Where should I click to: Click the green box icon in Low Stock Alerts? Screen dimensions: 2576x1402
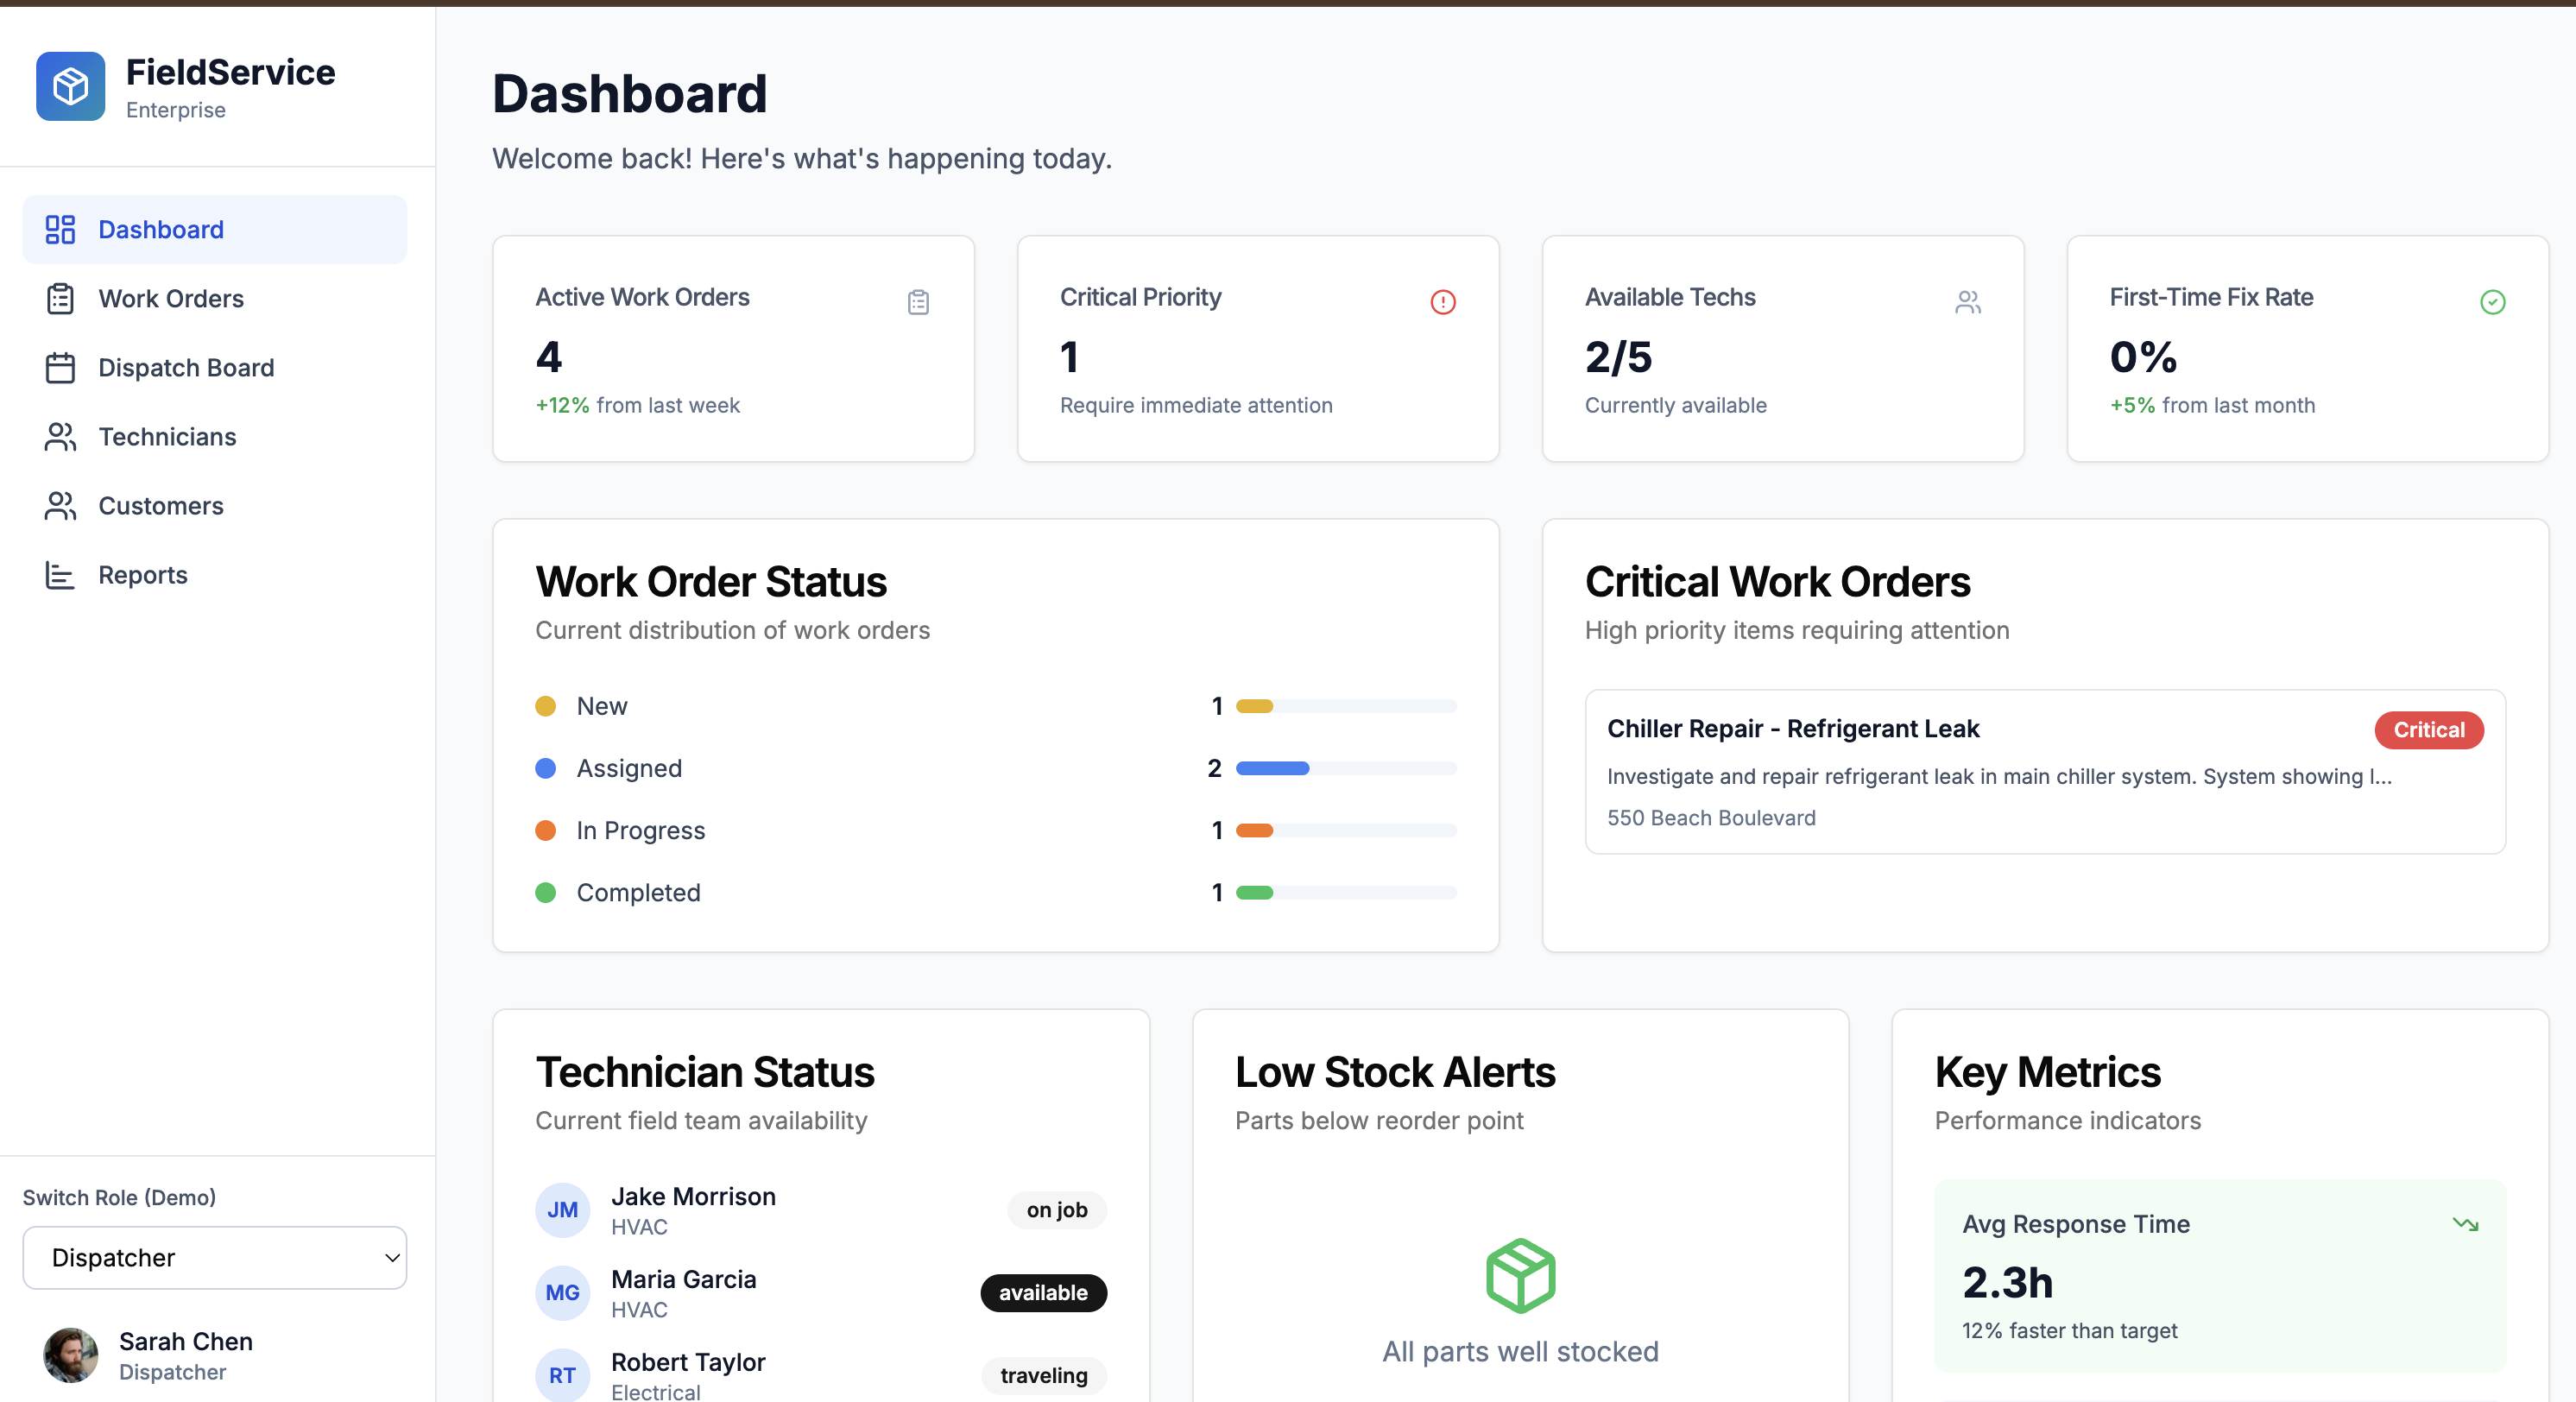[1519, 1275]
